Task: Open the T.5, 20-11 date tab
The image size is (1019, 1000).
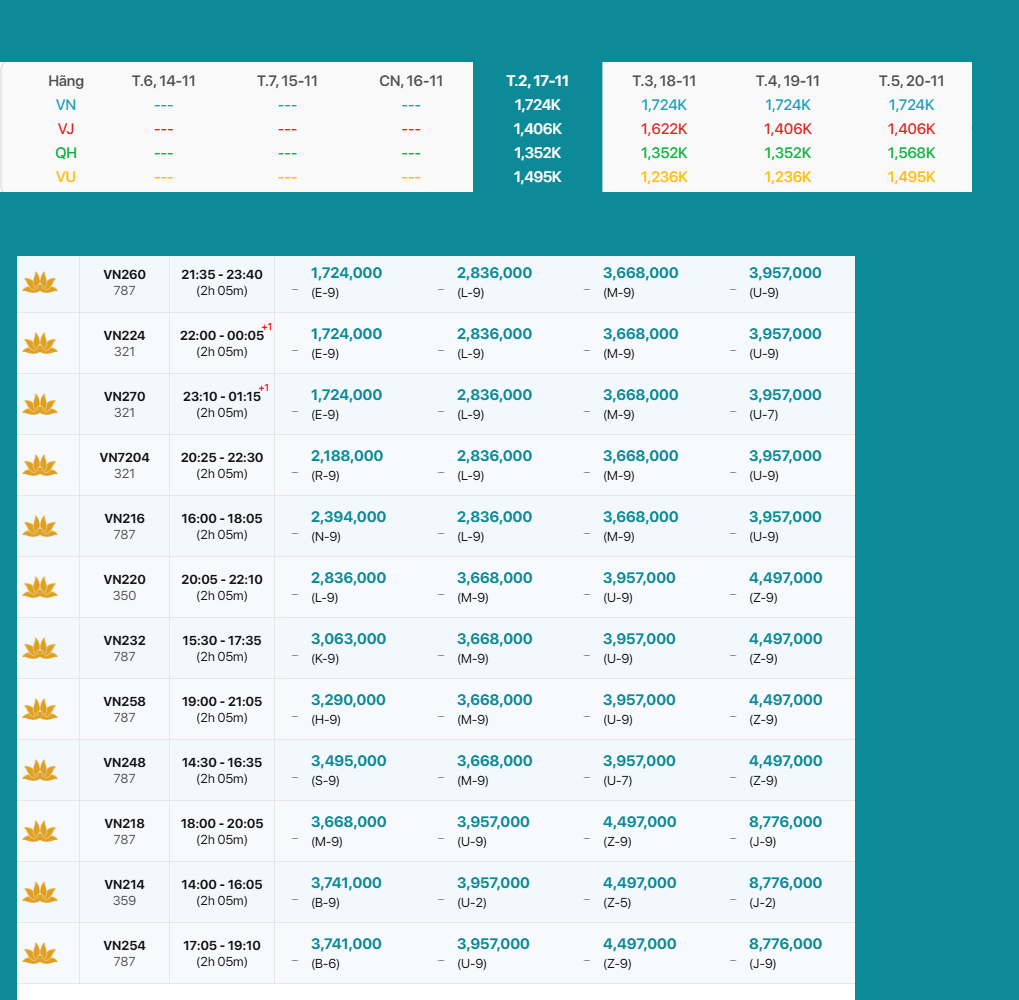Action: (x=911, y=81)
